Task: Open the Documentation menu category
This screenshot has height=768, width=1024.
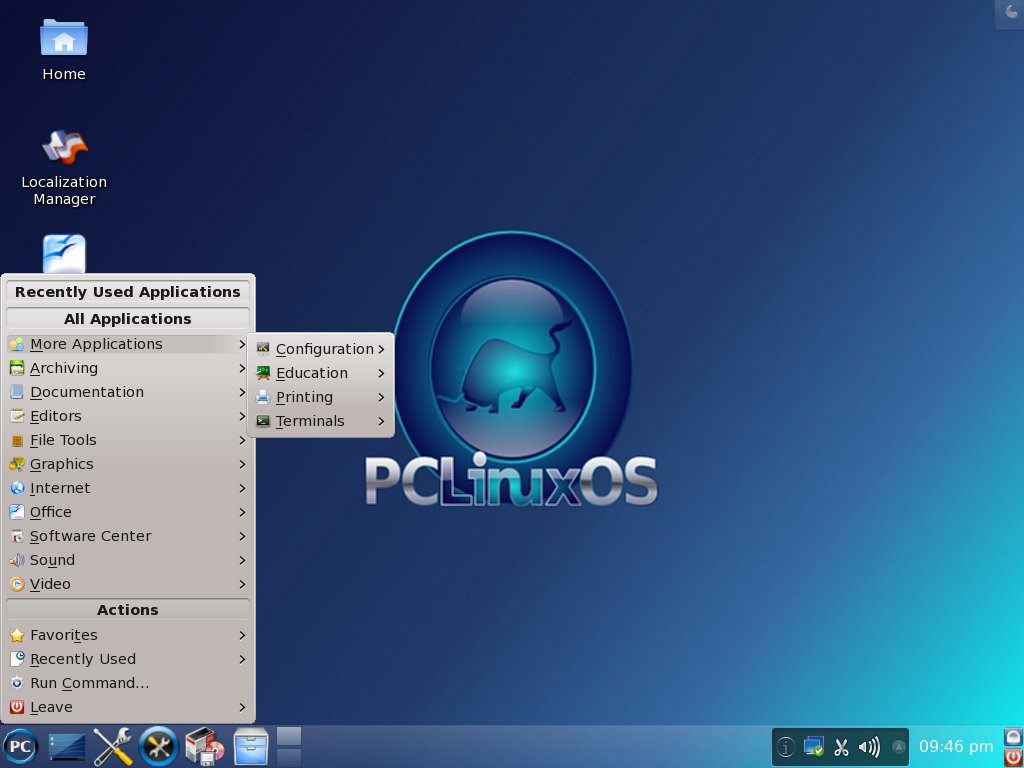Action: (128, 392)
